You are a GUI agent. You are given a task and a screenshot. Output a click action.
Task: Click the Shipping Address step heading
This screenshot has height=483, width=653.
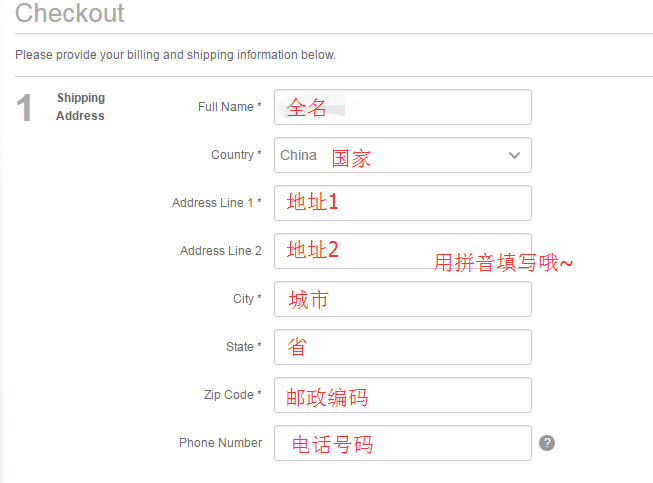(81, 107)
